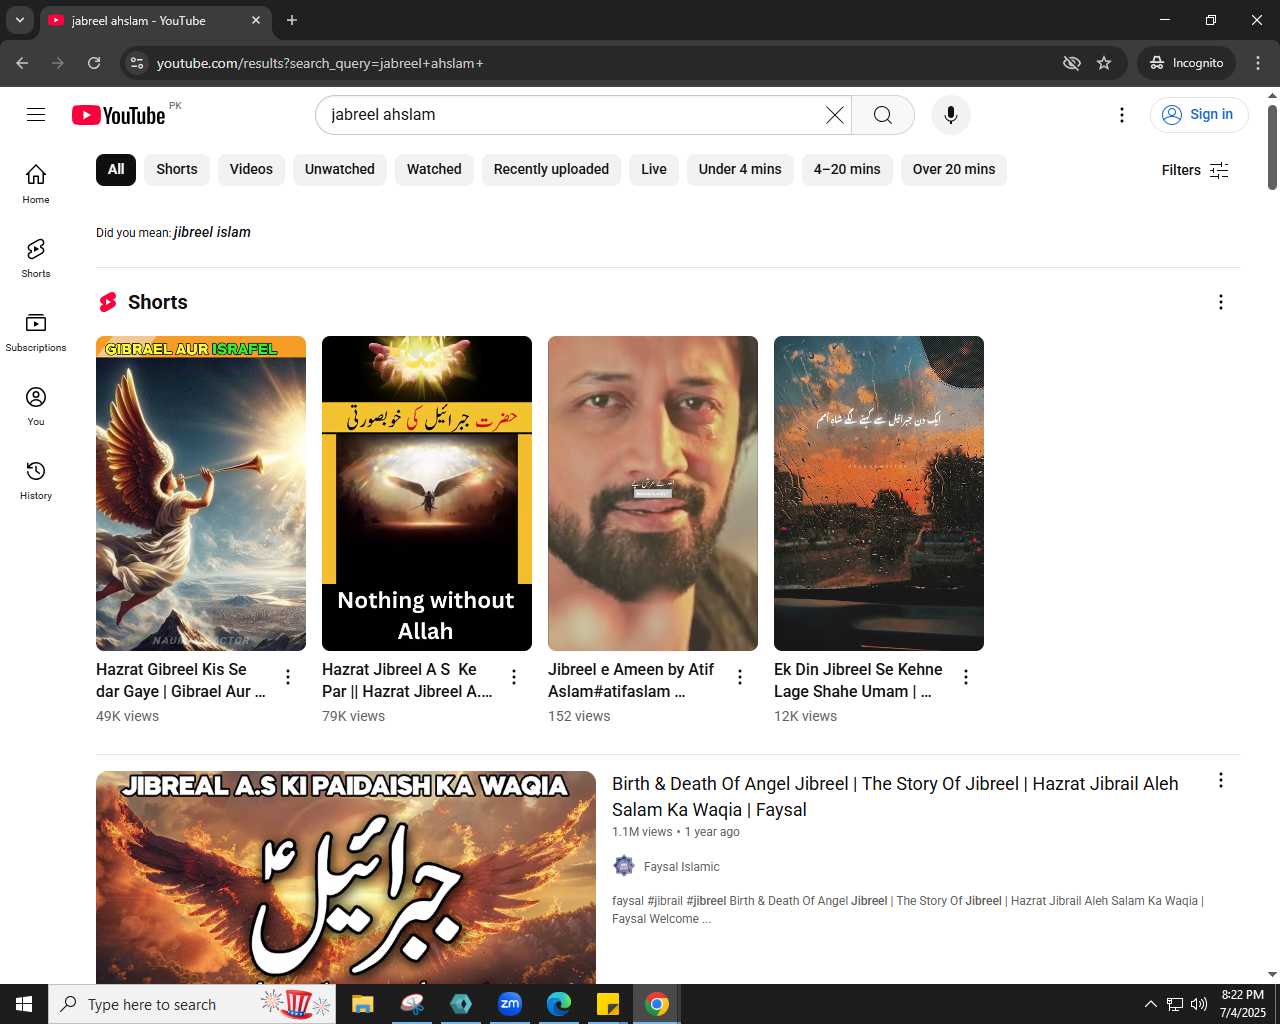Clear the search box with the X icon
The width and height of the screenshot is (1280, 1024).
834,115
